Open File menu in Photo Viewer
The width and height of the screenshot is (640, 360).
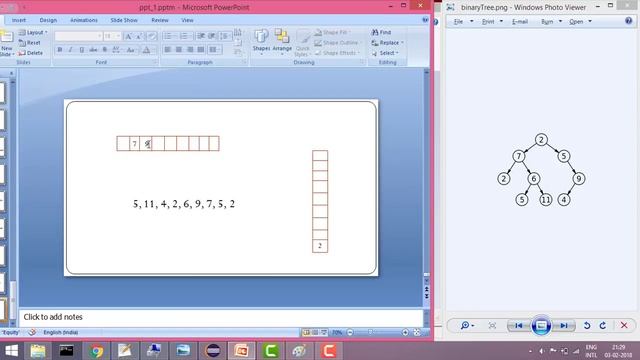(x=463, y=22)
